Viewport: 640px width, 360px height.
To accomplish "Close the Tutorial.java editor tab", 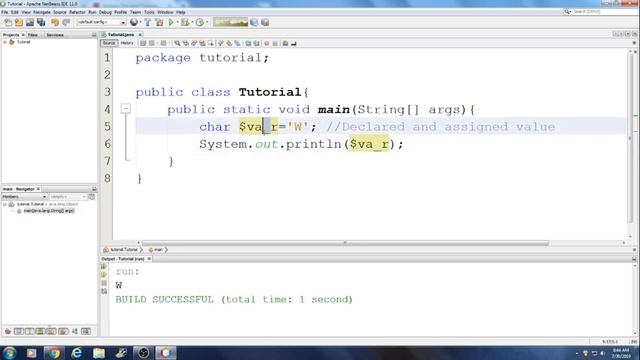I will tap(140, 35).
